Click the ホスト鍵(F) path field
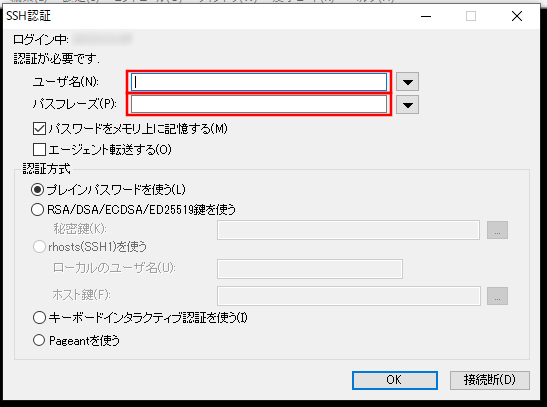The width and height of the screenshot is (547, 407). coord(349,296)
